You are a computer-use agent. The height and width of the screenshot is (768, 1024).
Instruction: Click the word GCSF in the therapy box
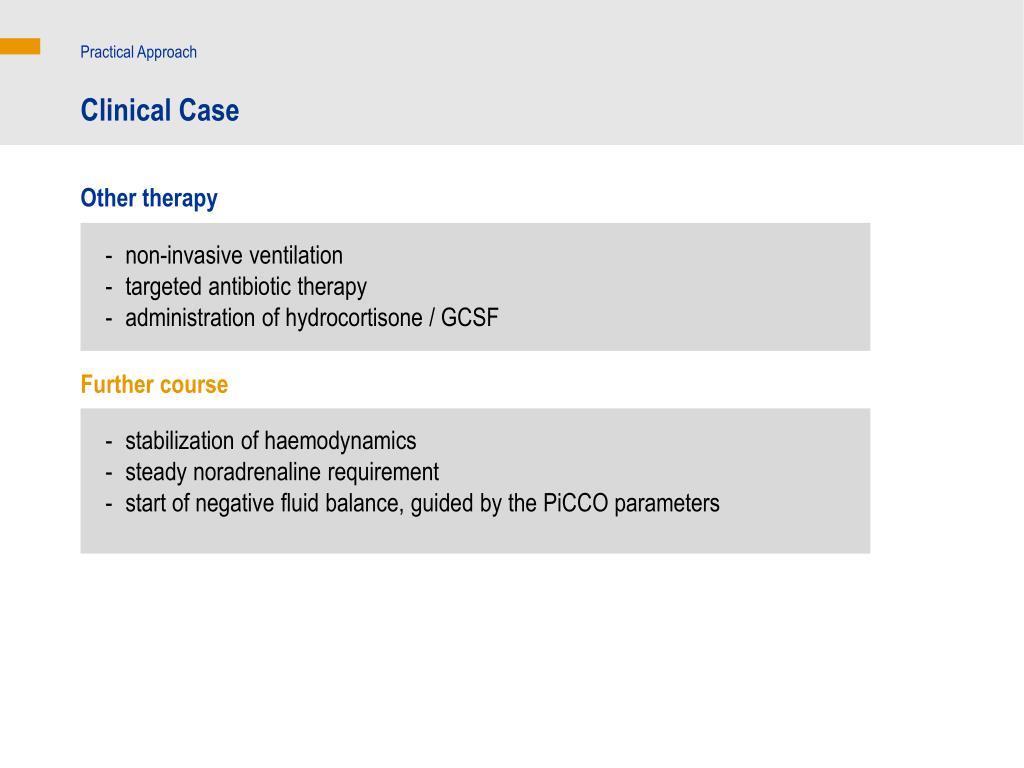[x=470, y=318]
